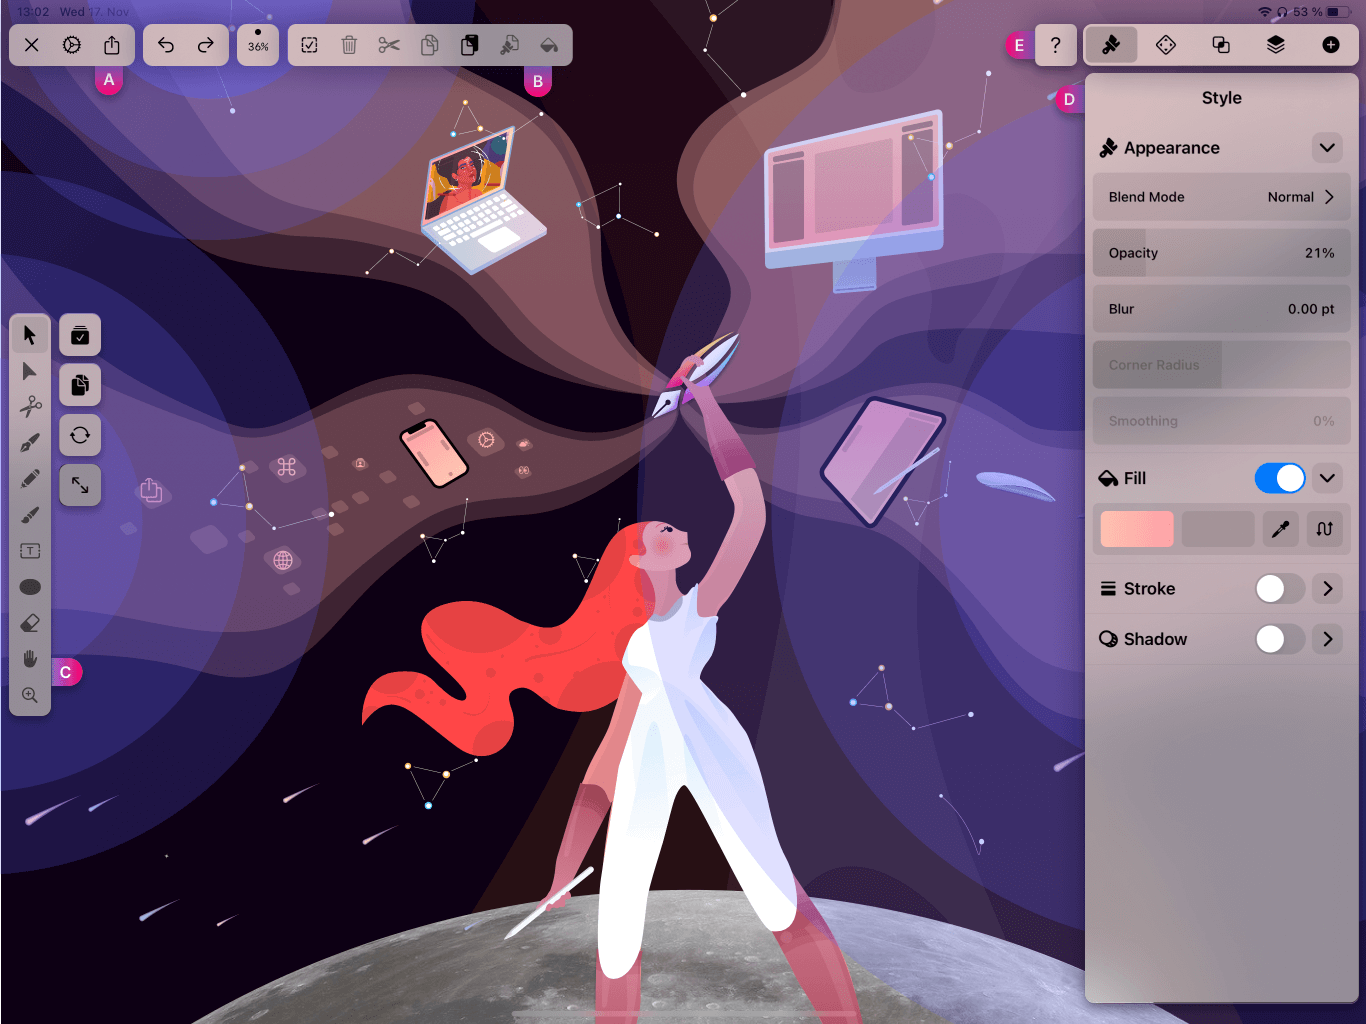Select the Scissors tool in toolbox

point(30,407)
